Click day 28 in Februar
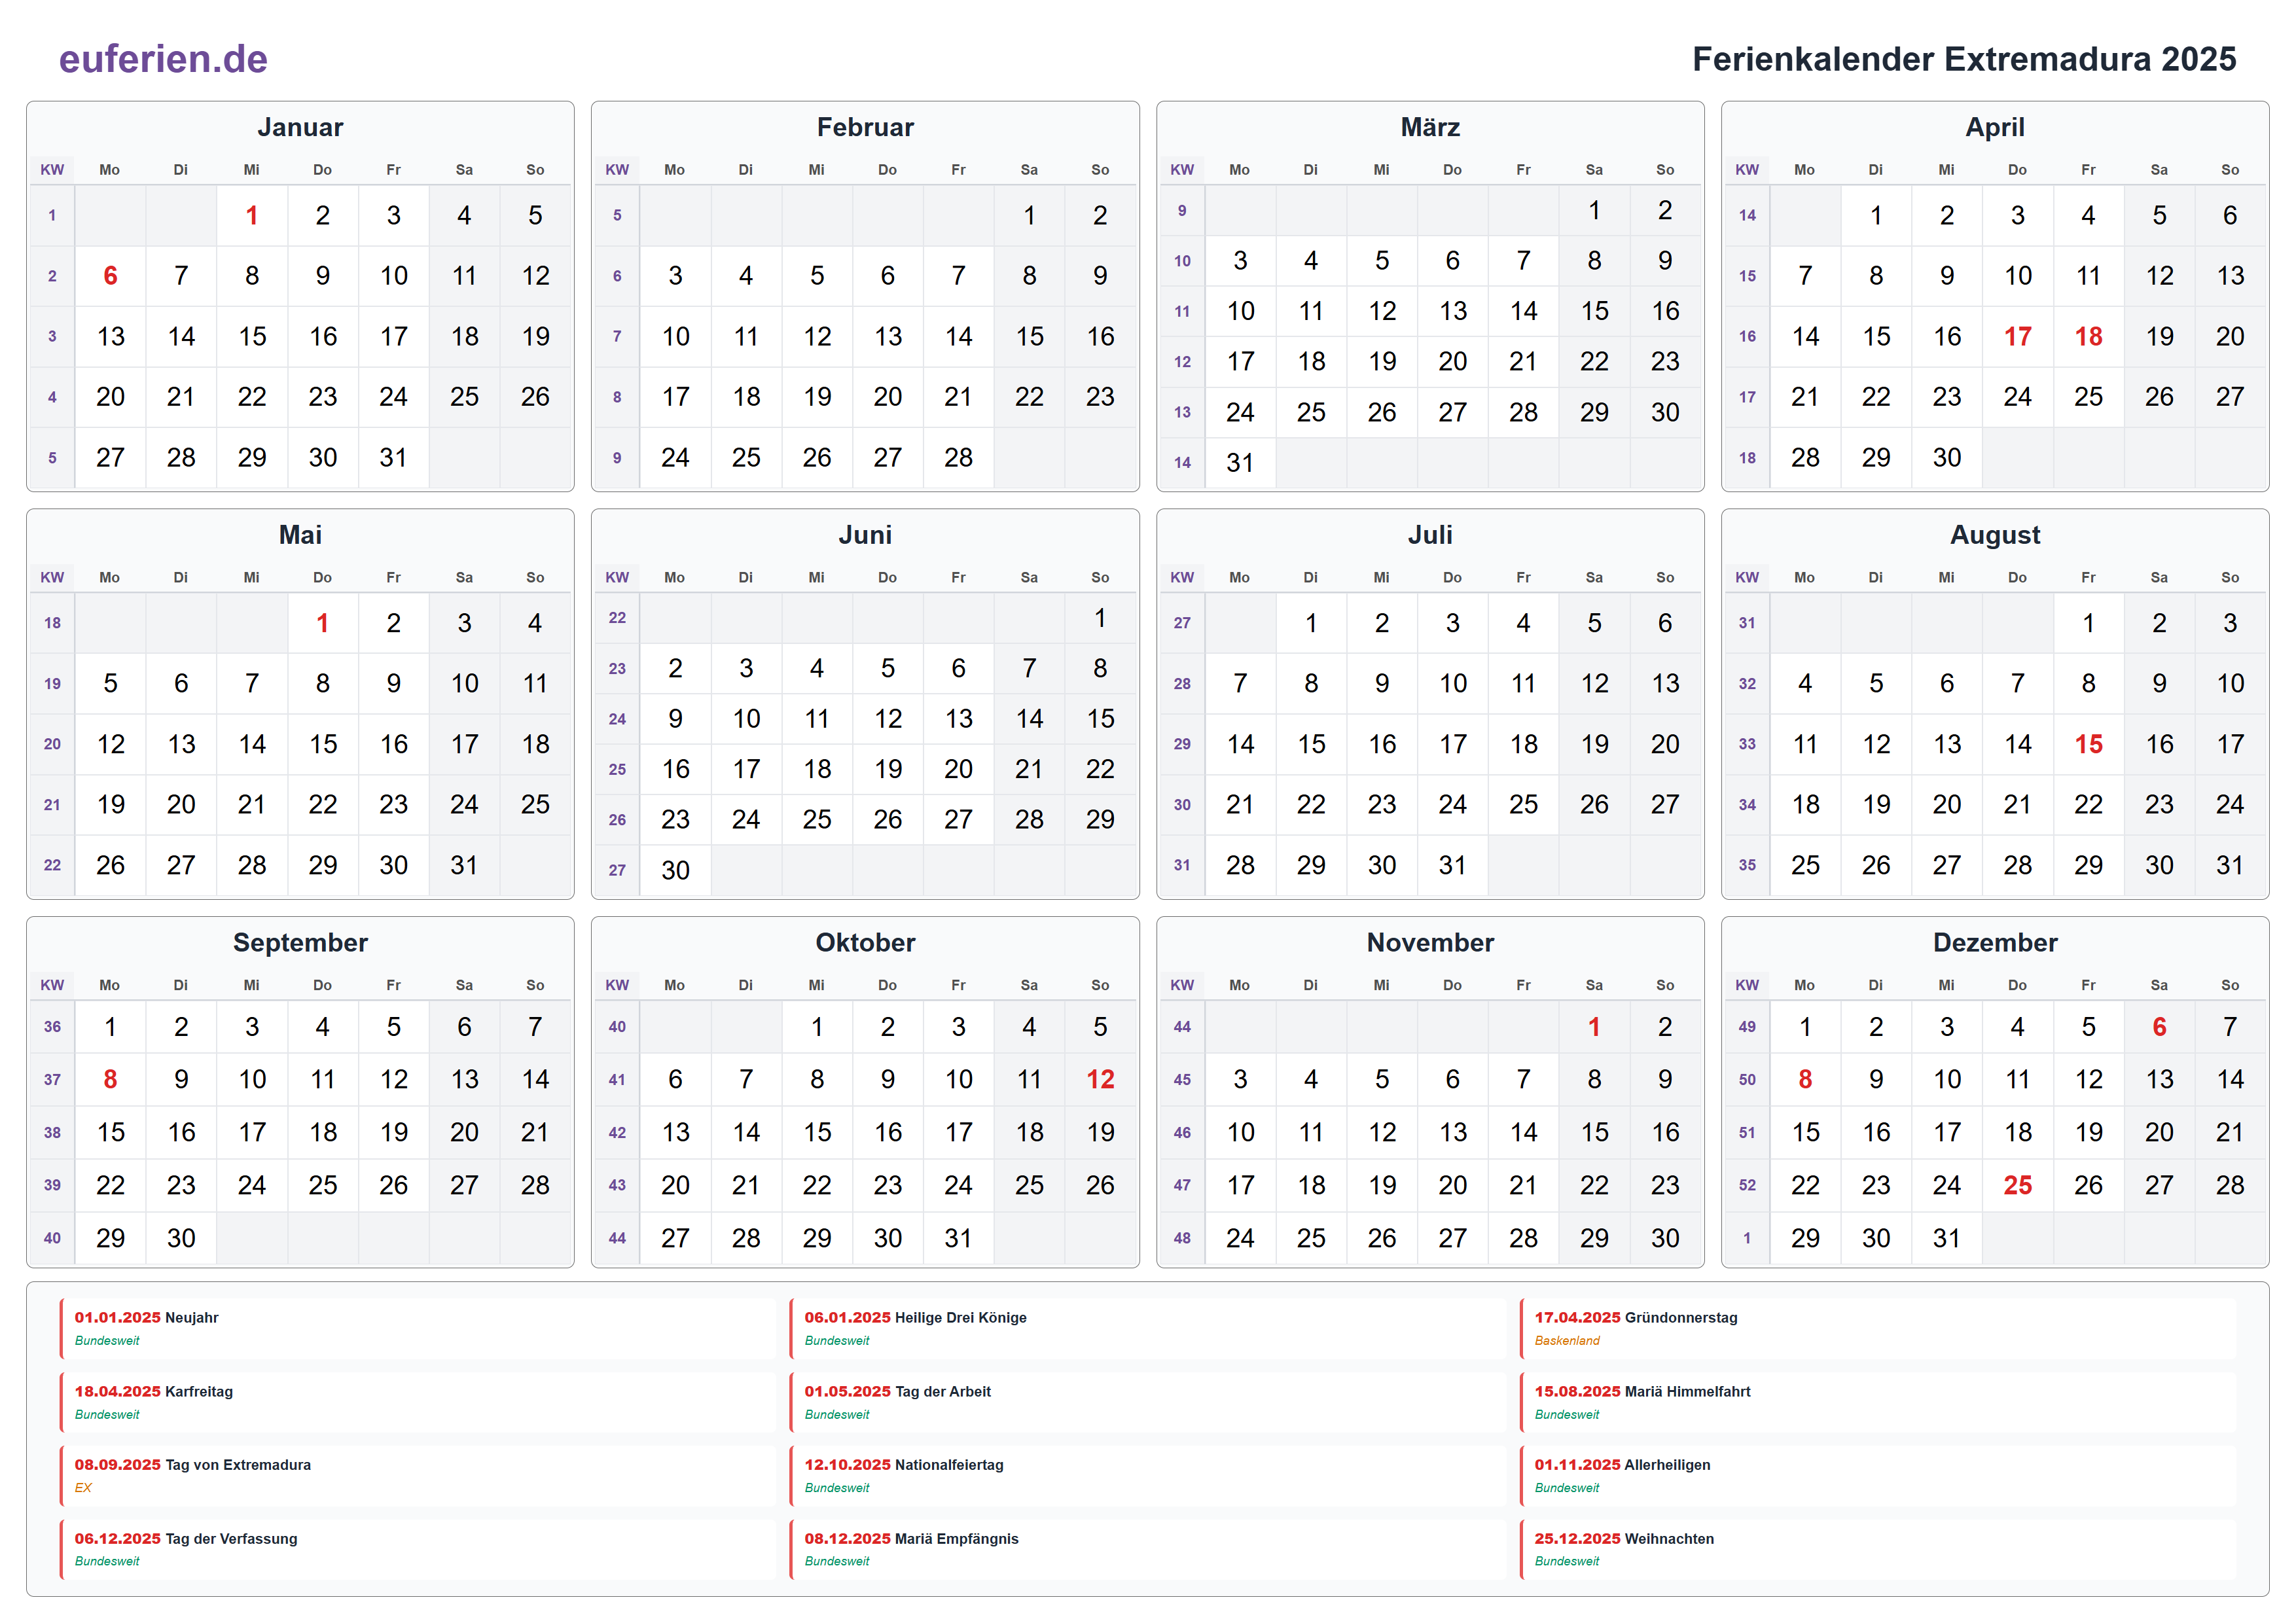2296x1623 pixels. click(958, 458)
